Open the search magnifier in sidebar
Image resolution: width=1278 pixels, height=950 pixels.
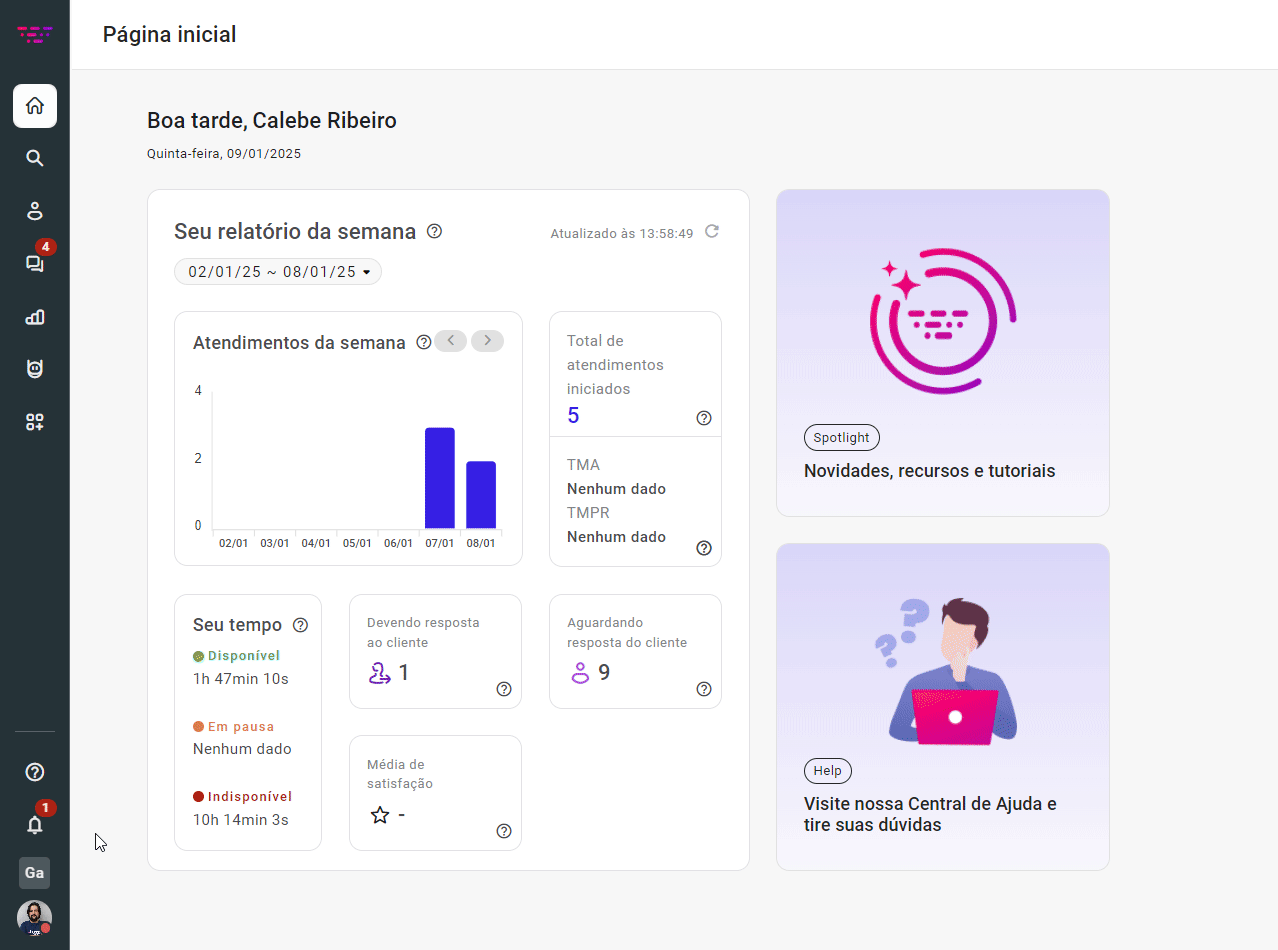pyautogui.click(x=35, y=158)
